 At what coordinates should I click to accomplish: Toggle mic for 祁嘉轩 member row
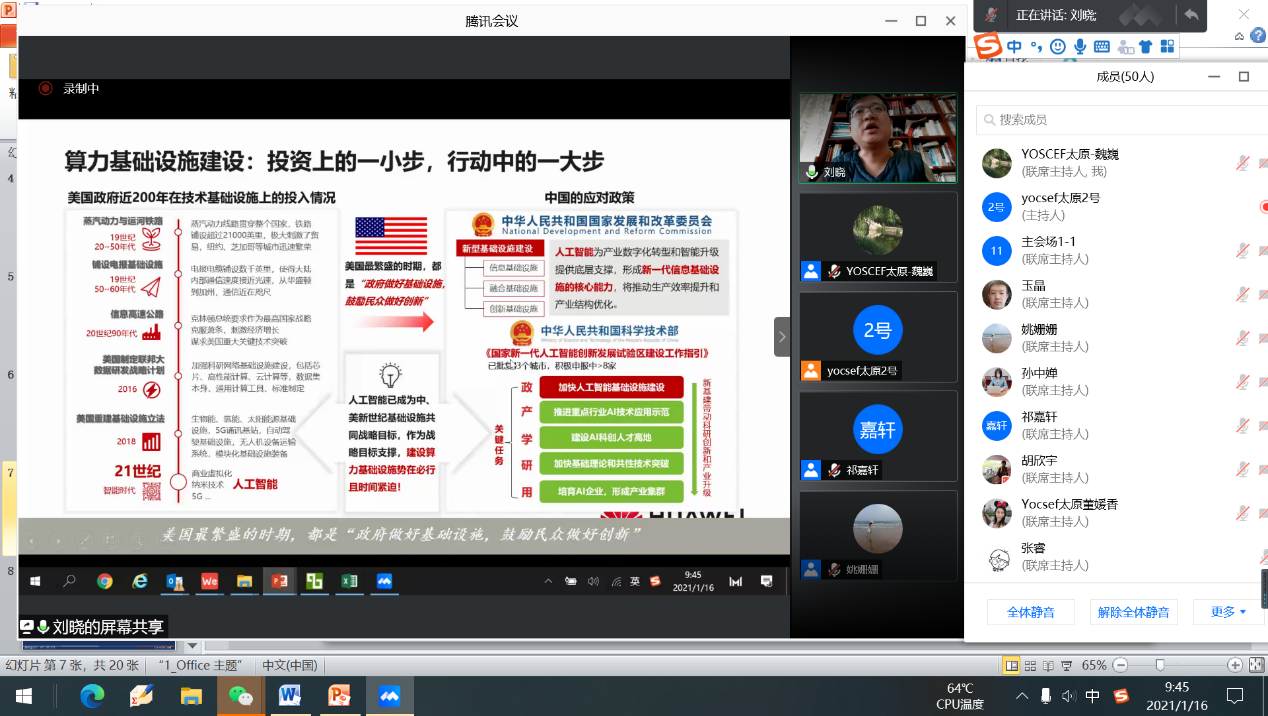pyautogui.click(x=1242, y=425)
